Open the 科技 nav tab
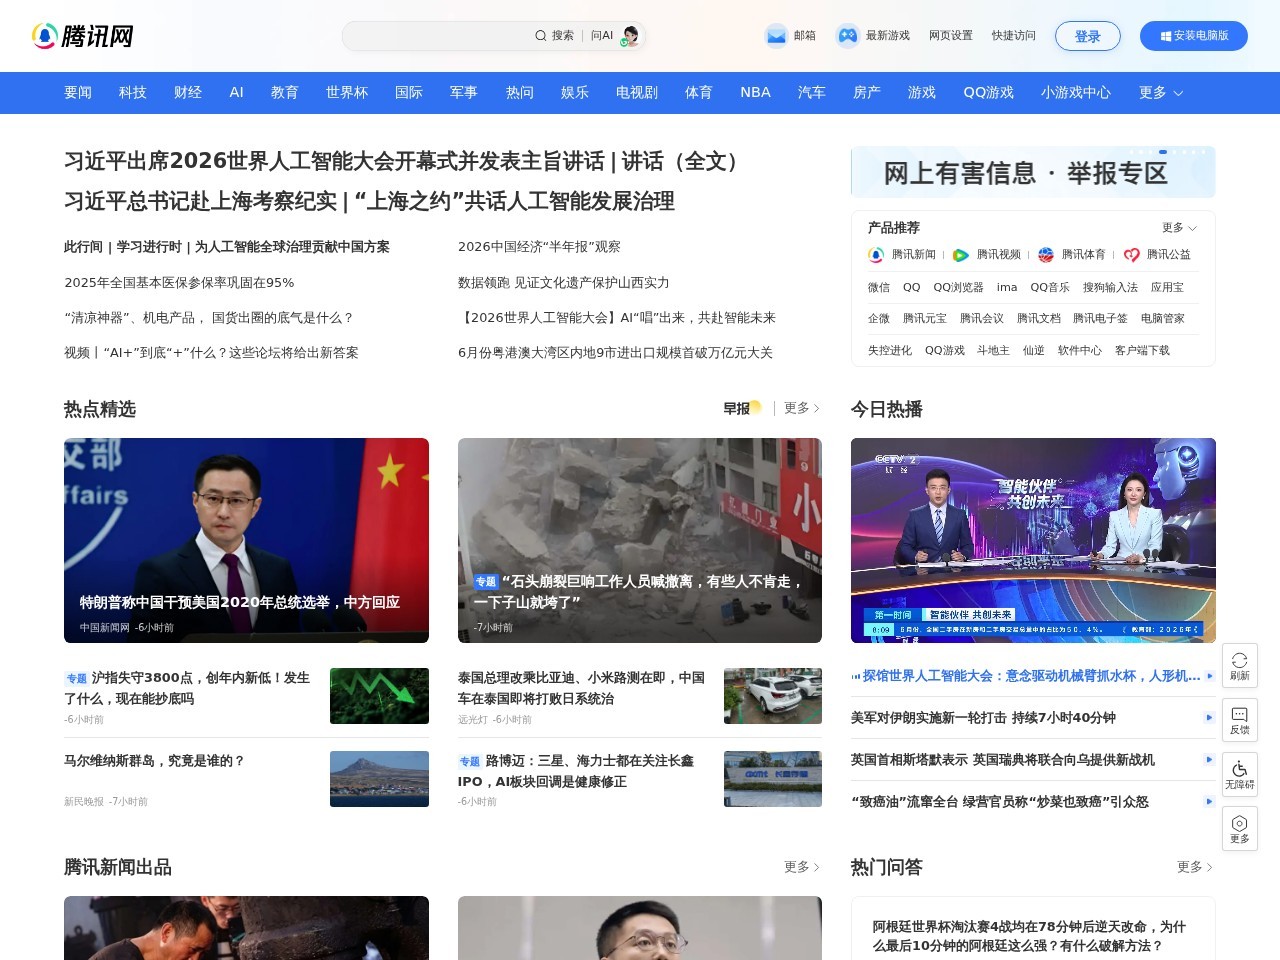 pyautogui.click(x=133, y=92)
